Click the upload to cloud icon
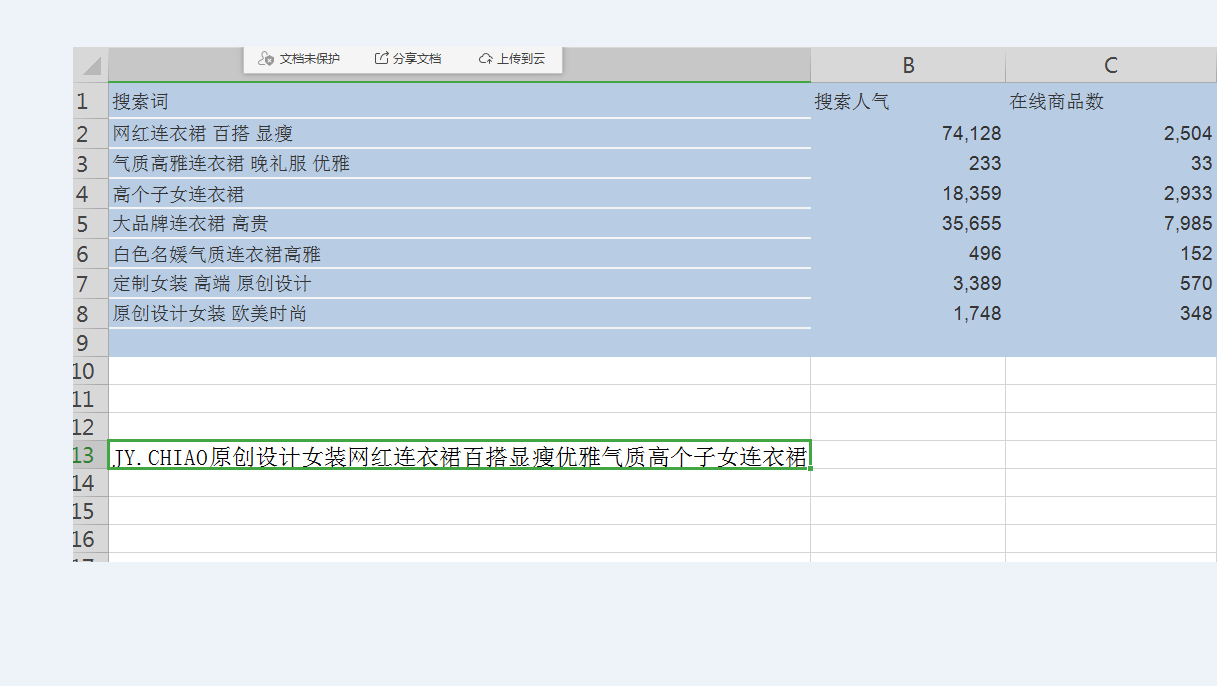 point(486,59)
